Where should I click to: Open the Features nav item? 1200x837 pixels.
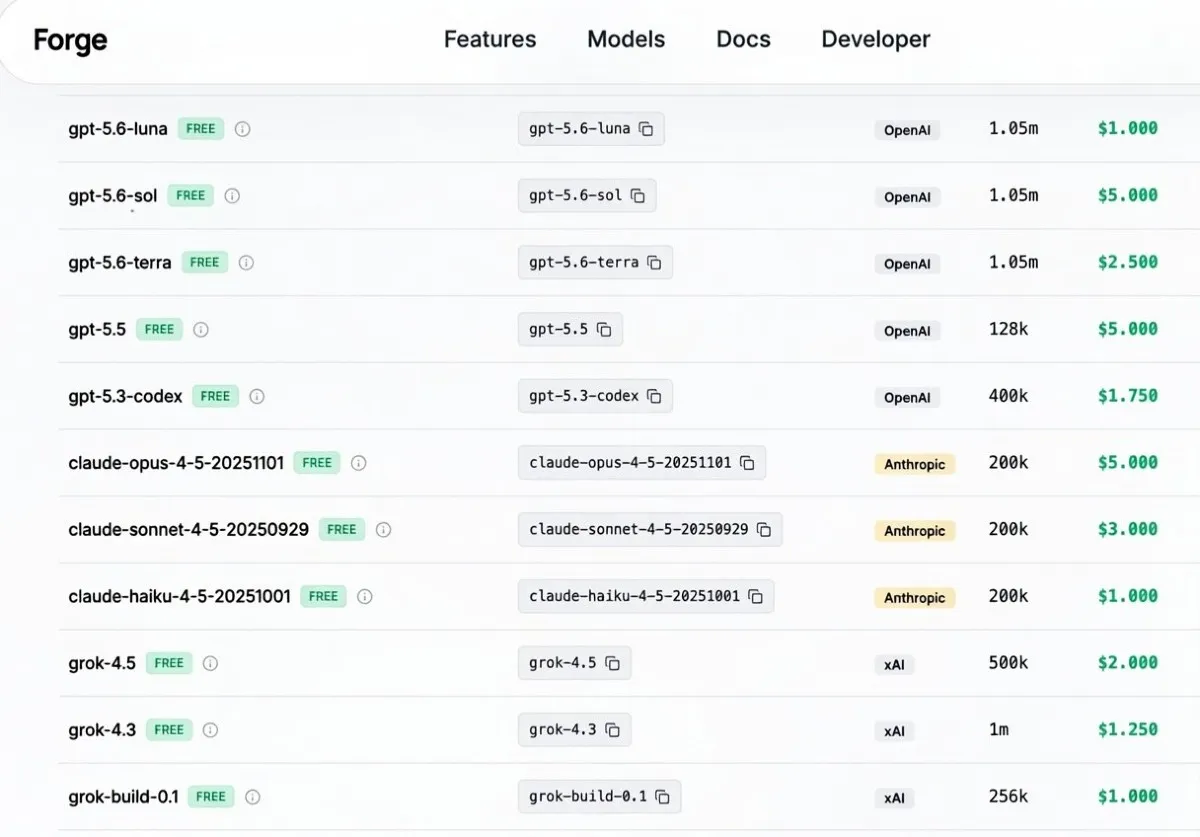[490, 40]
